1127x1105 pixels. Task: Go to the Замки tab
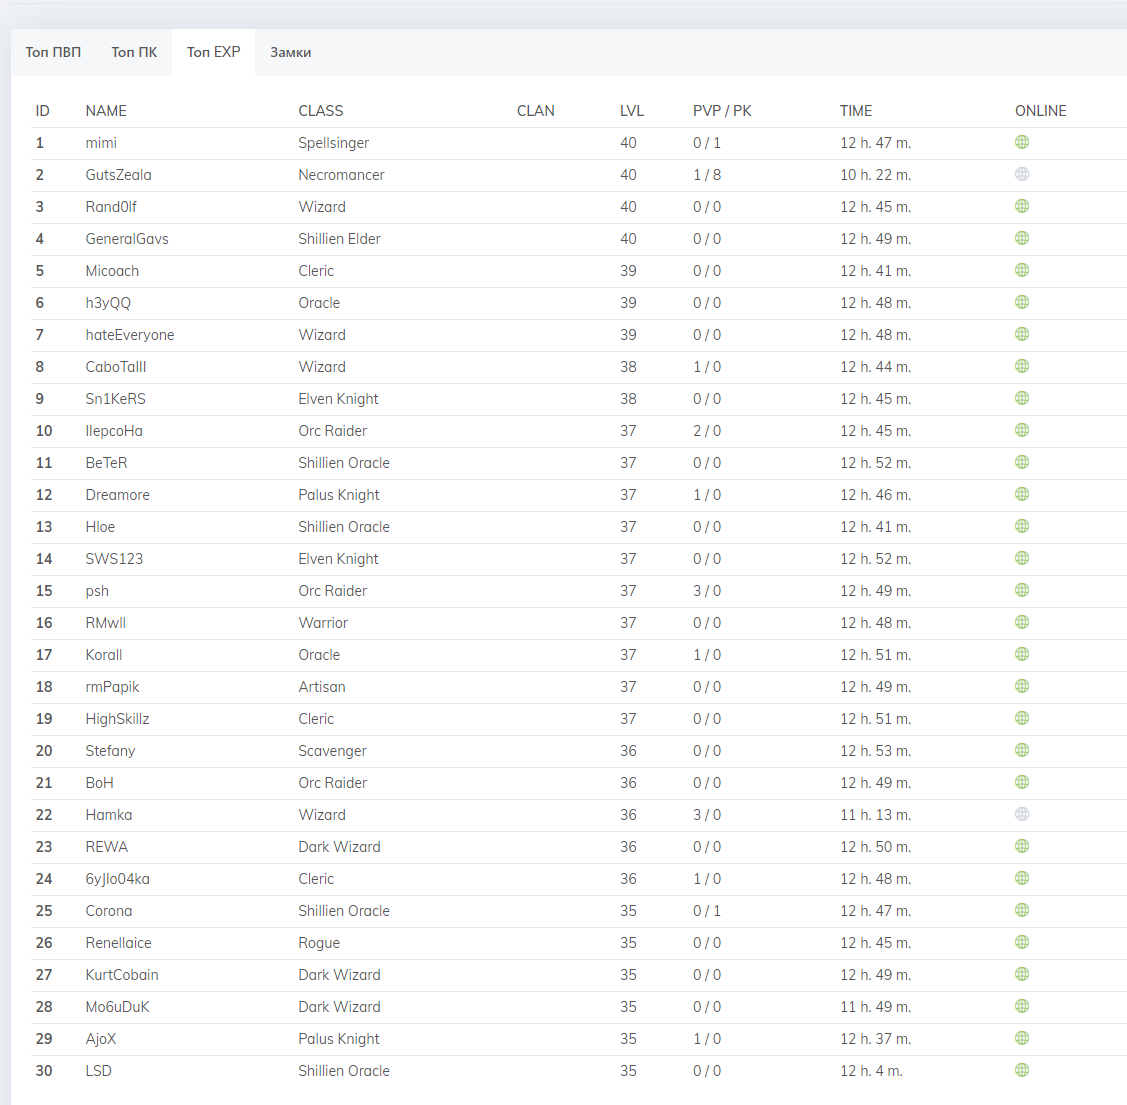(290, 52)
